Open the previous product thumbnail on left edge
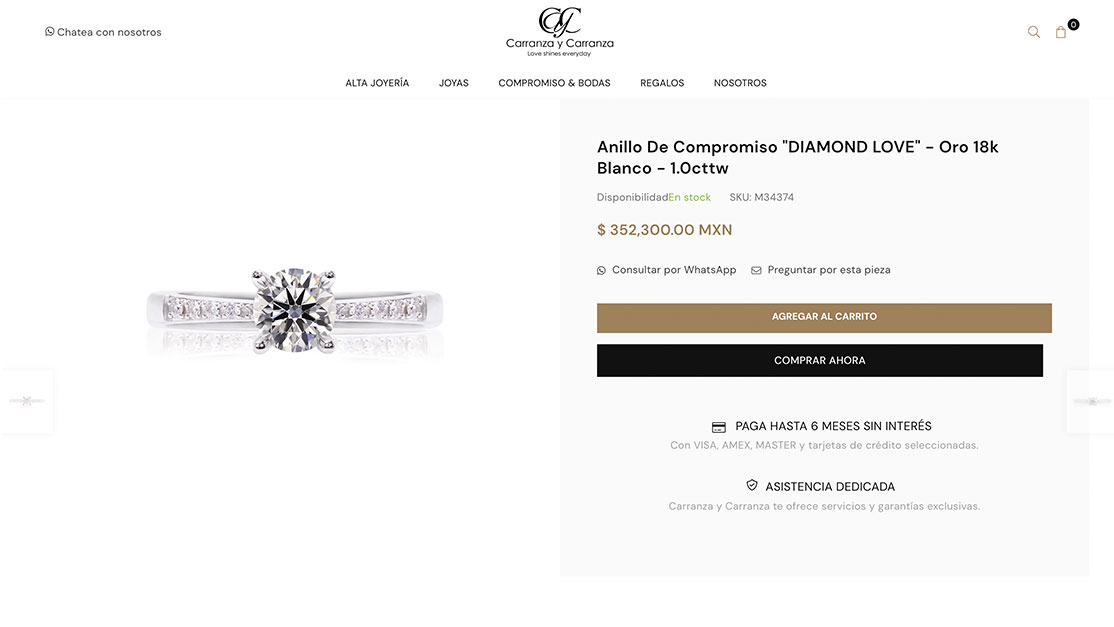Viewport: 1114px width, 627px height. (26, 401)
